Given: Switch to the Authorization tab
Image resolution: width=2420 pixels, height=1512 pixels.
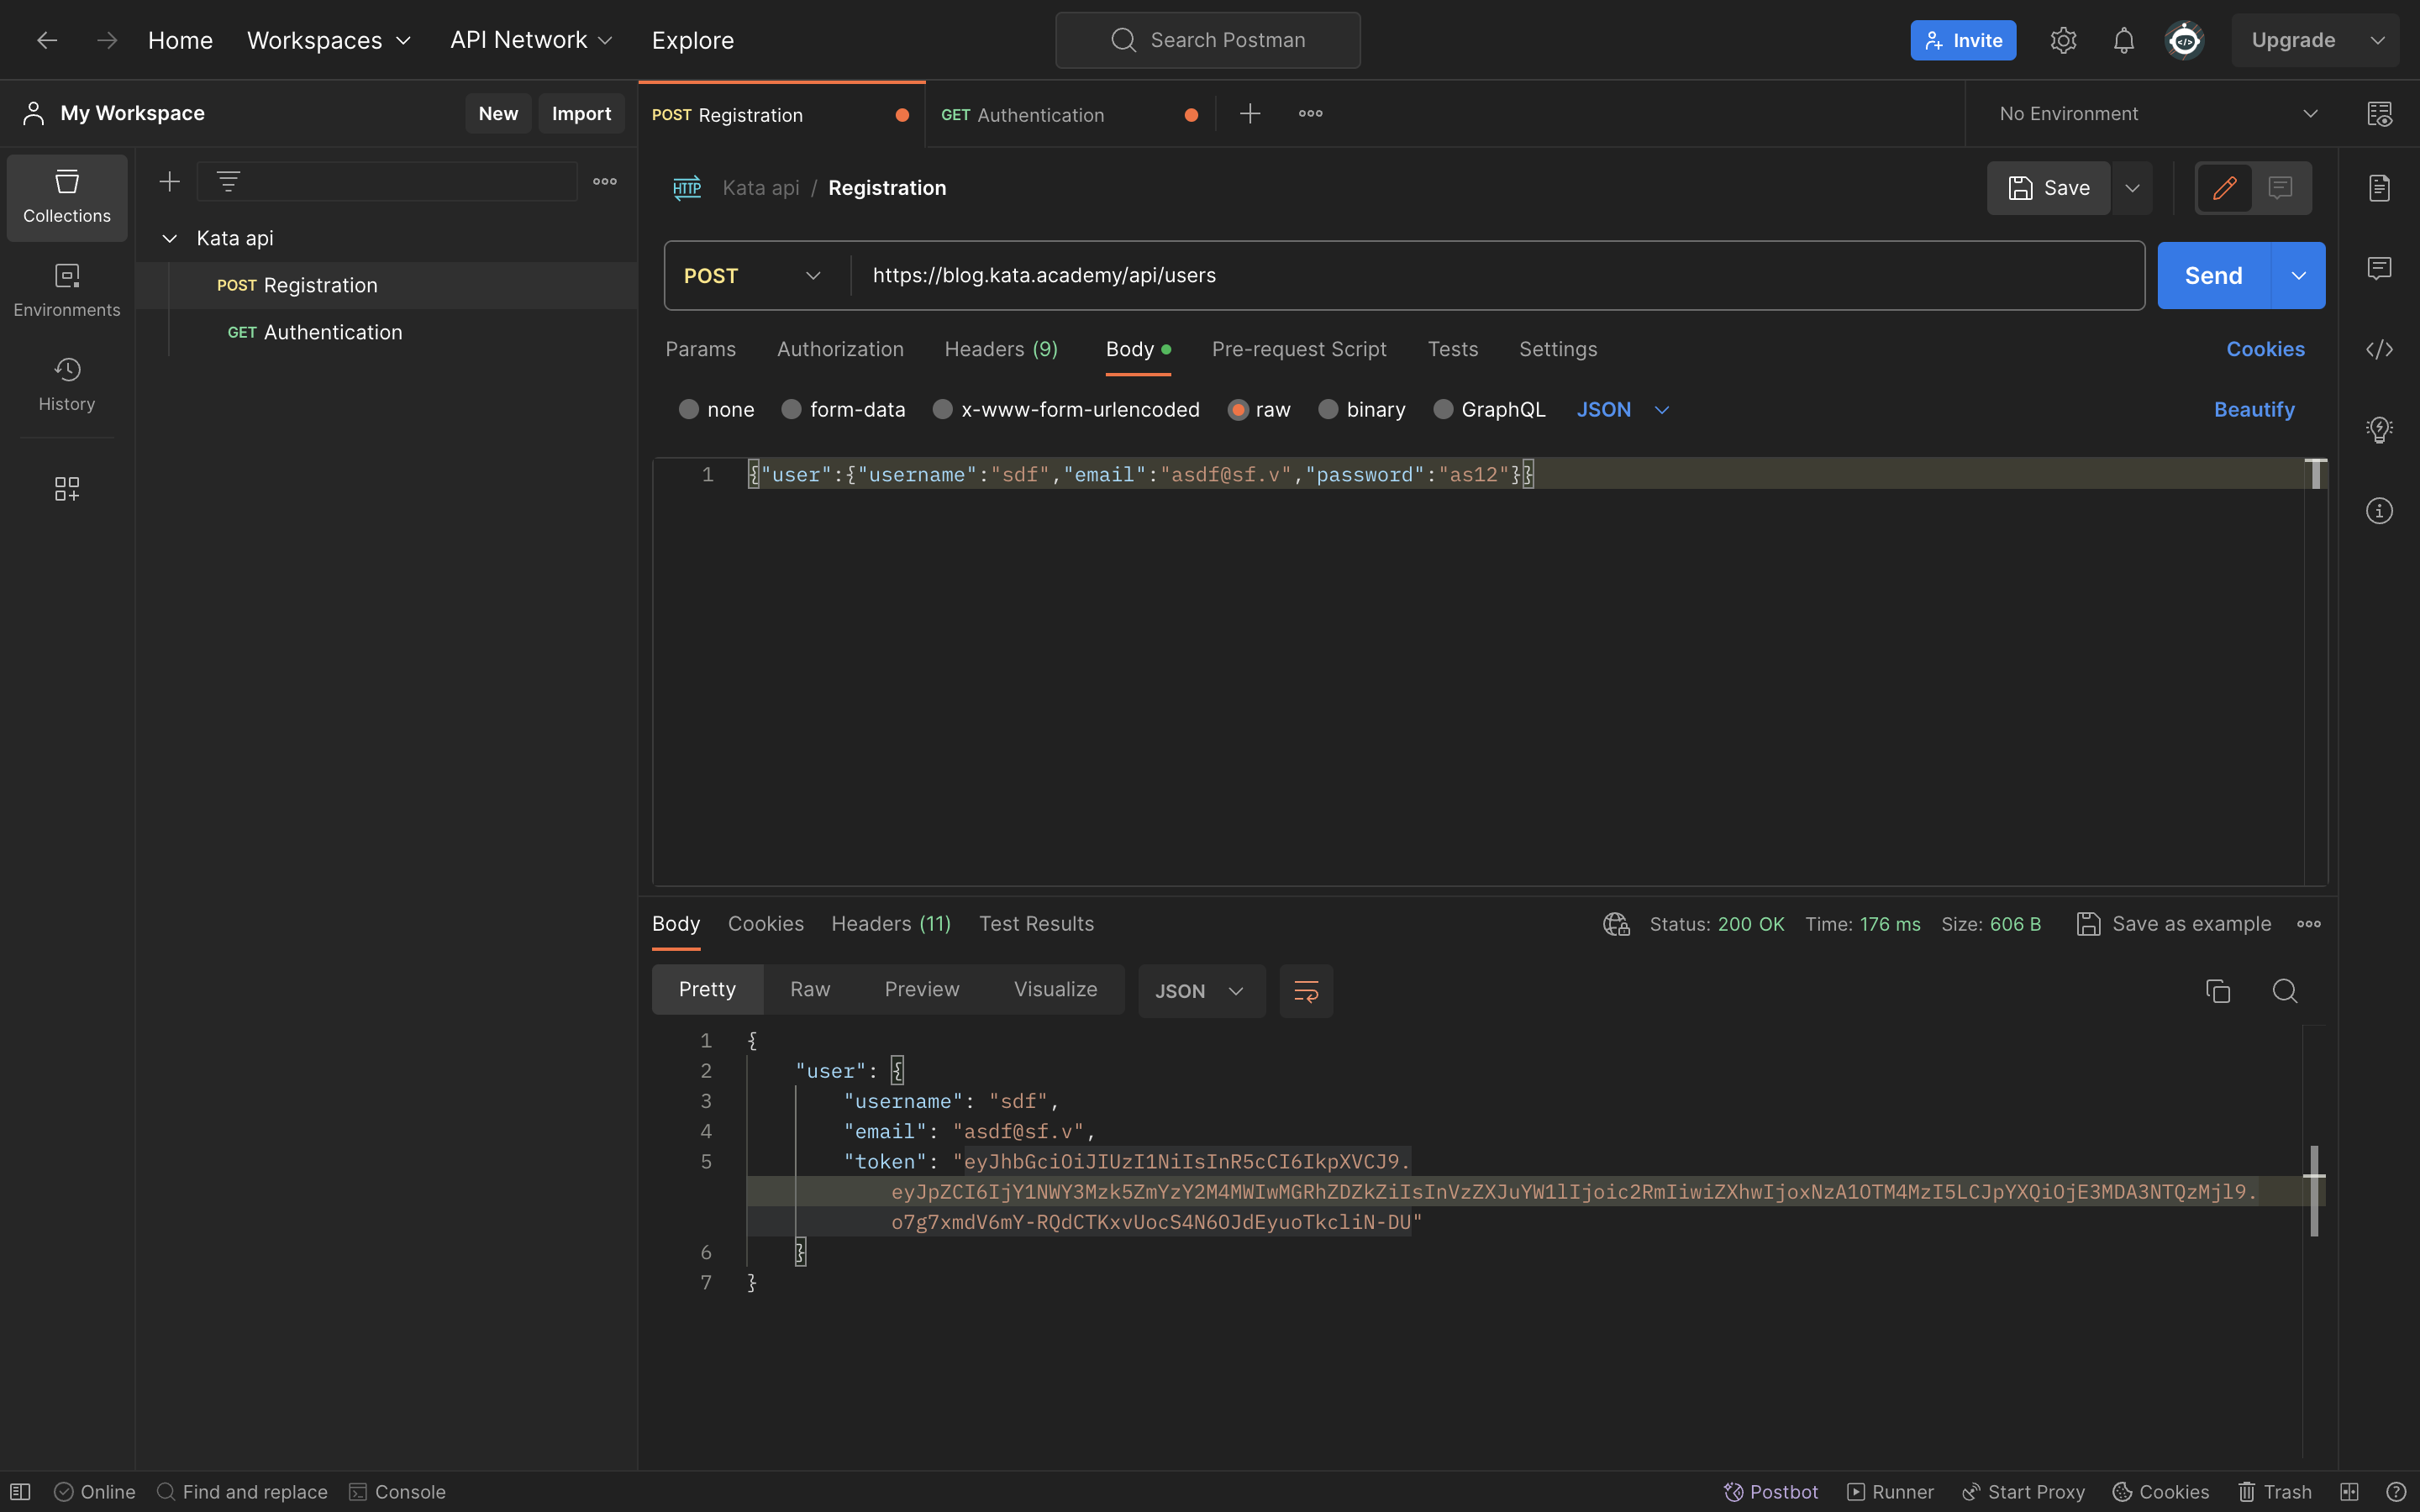Looking at the screenshot, I should [x=839, y=349].
